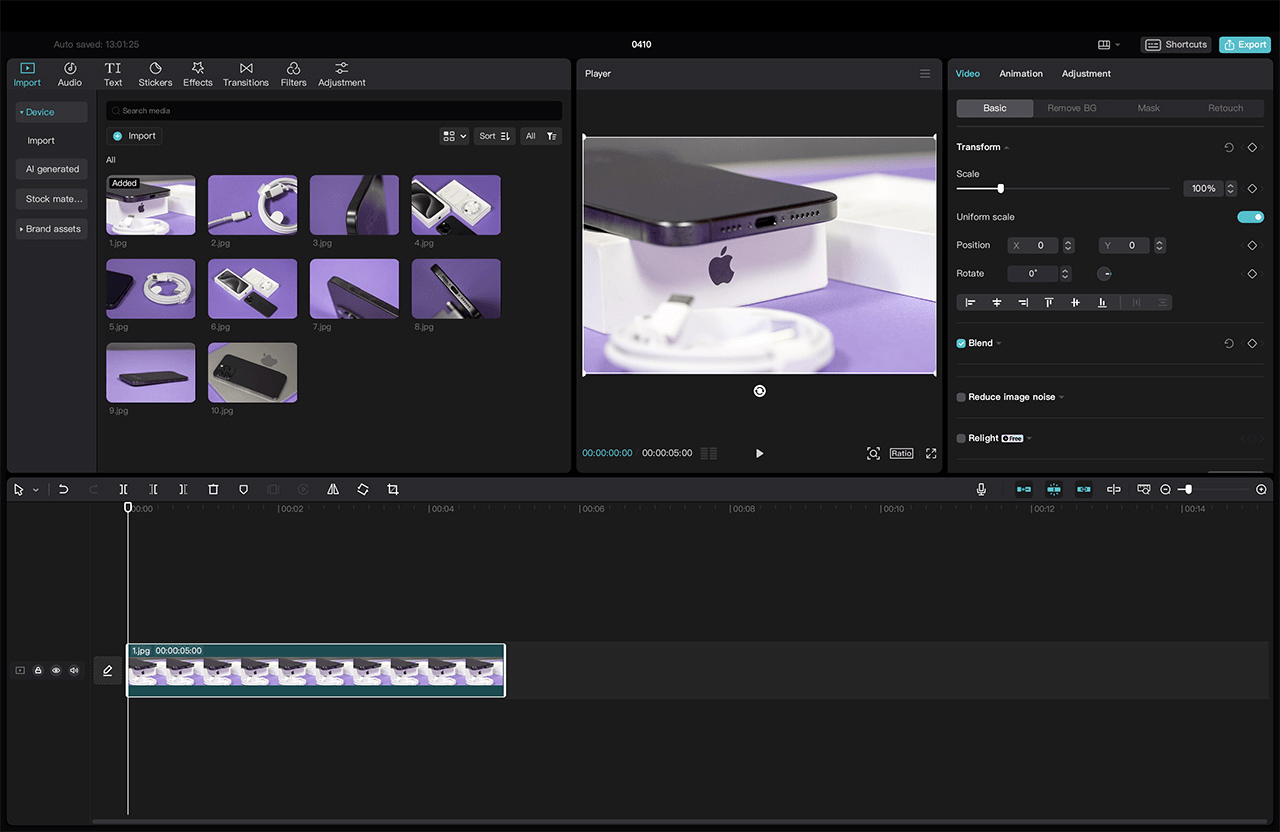Viewport: 1280px width, 832px height.
Task: Delete left portion of clip icon
Action: 153,489
